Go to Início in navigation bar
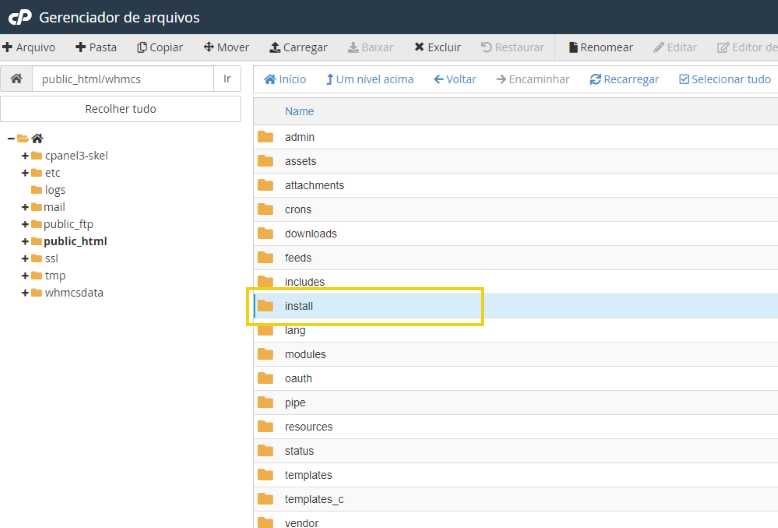 (285, 79)
